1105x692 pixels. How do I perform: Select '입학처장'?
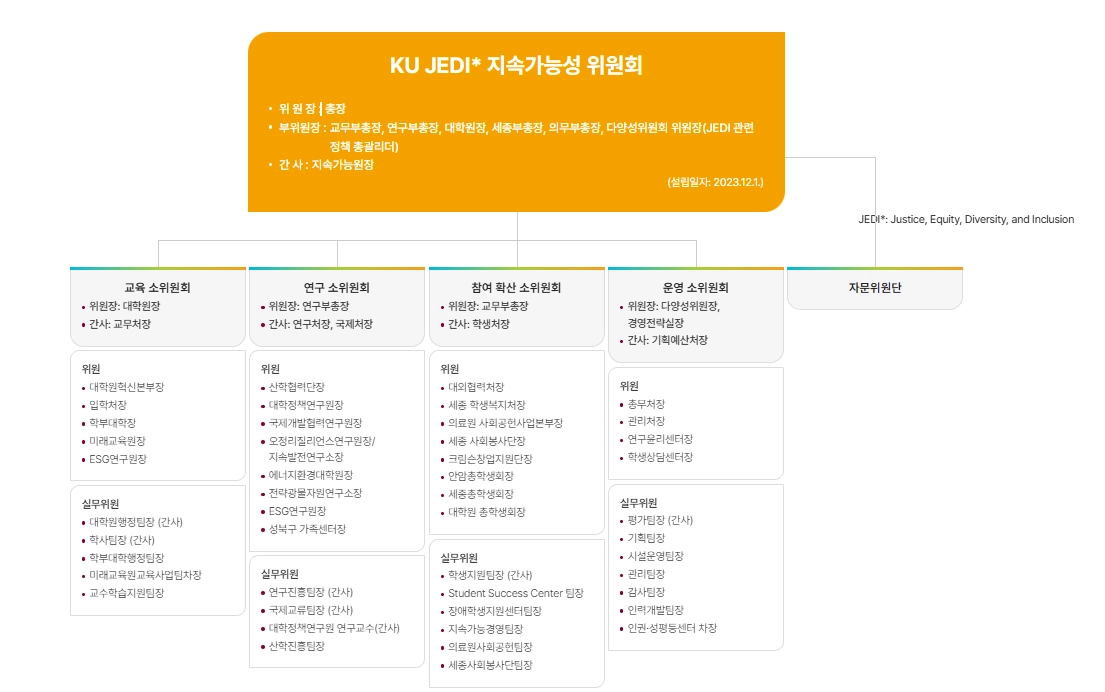[x=108, y=405]
